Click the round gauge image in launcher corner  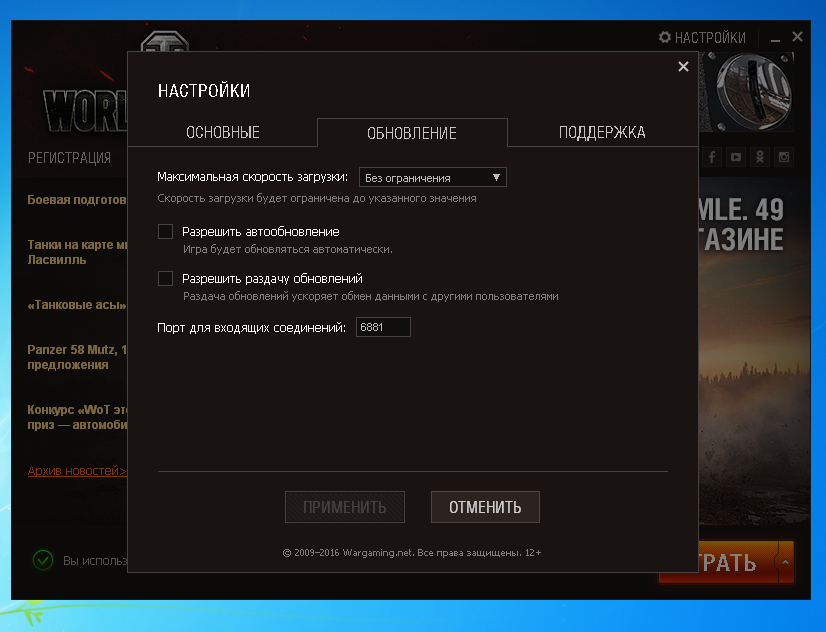[752, 92]
